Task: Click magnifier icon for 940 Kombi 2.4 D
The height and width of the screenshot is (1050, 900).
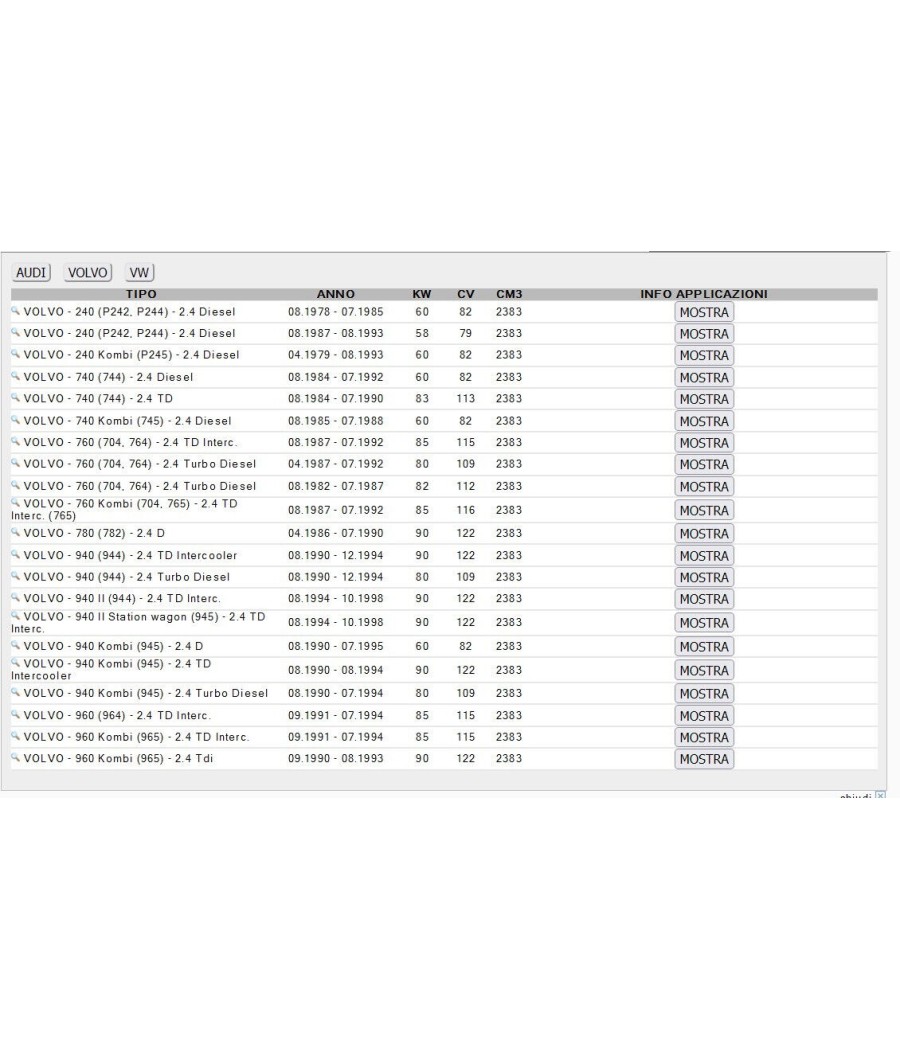Action: (15, 645)
